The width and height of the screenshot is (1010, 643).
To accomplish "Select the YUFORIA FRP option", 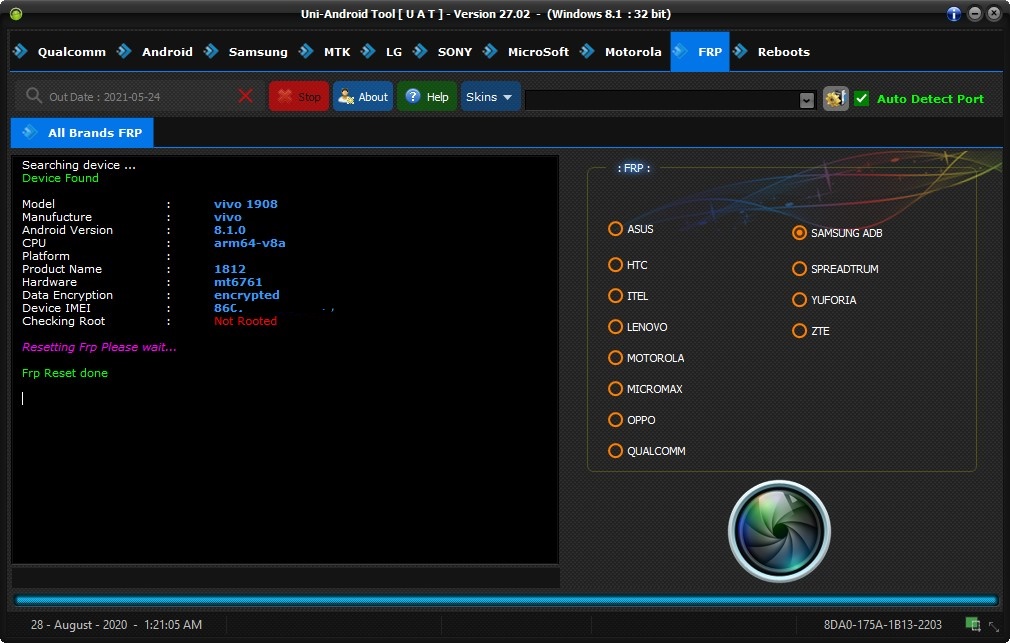I will coord(824,300).
